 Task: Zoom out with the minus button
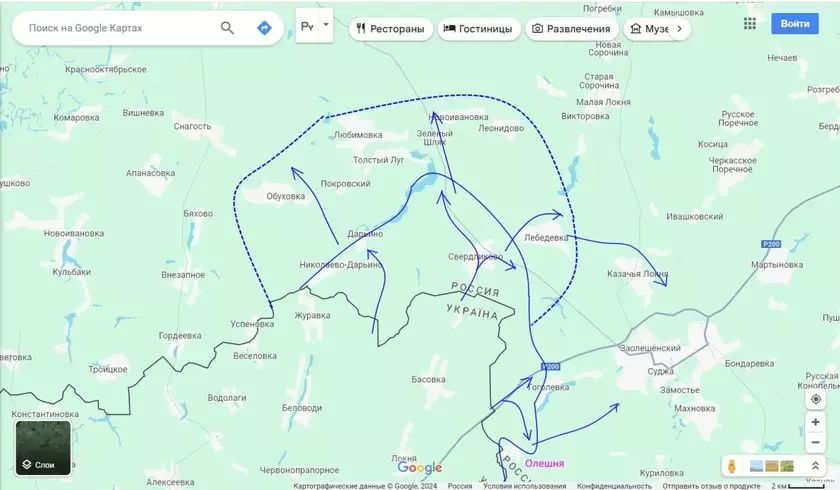click(816, 442)
